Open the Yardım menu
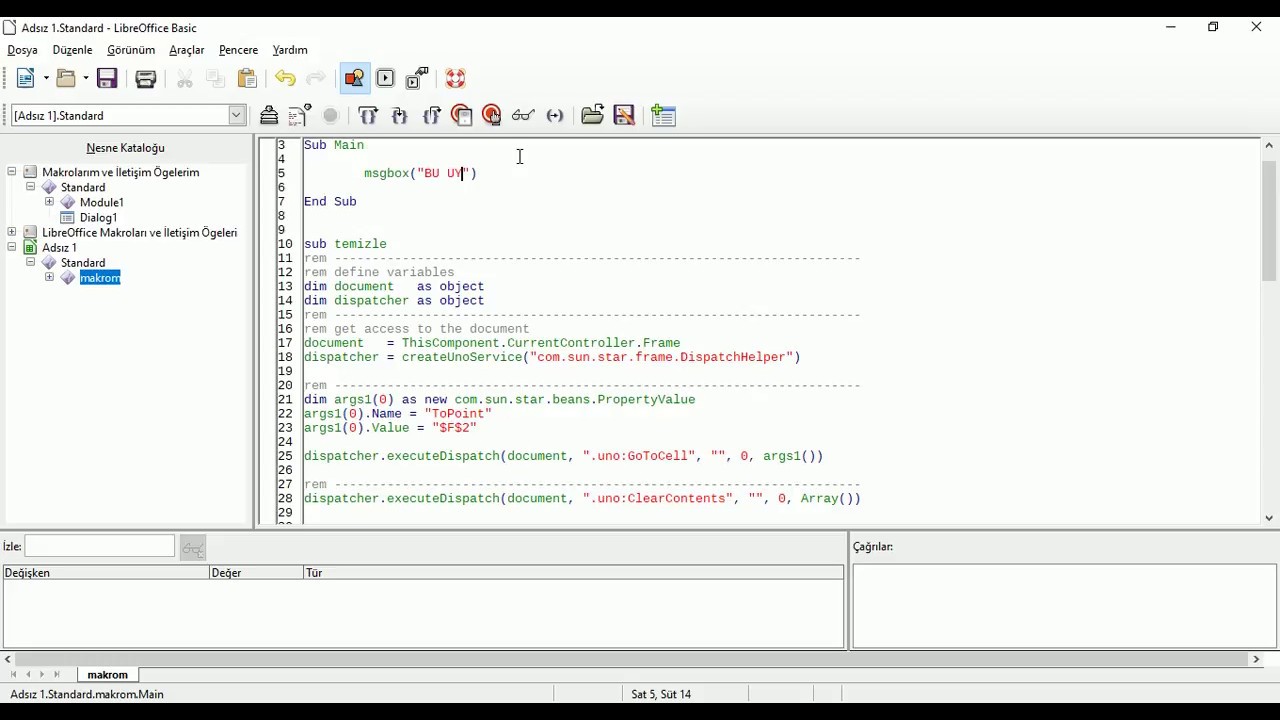This screenshot has height=720, width=1280. [290, 50]
